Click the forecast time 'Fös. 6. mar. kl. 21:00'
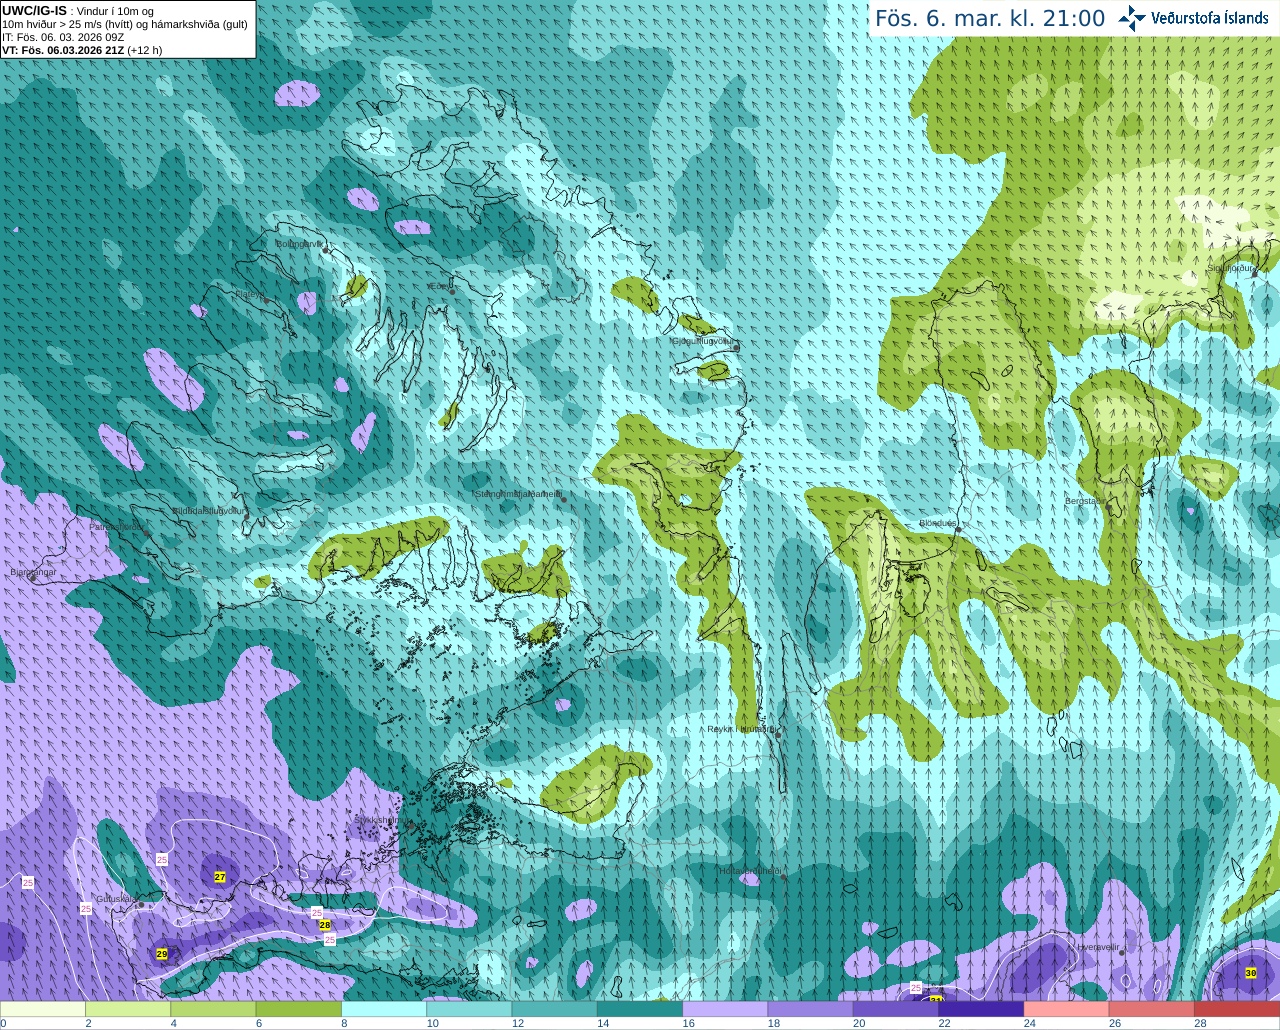The image size is (1280, 1030). click(x=990, y=19)
